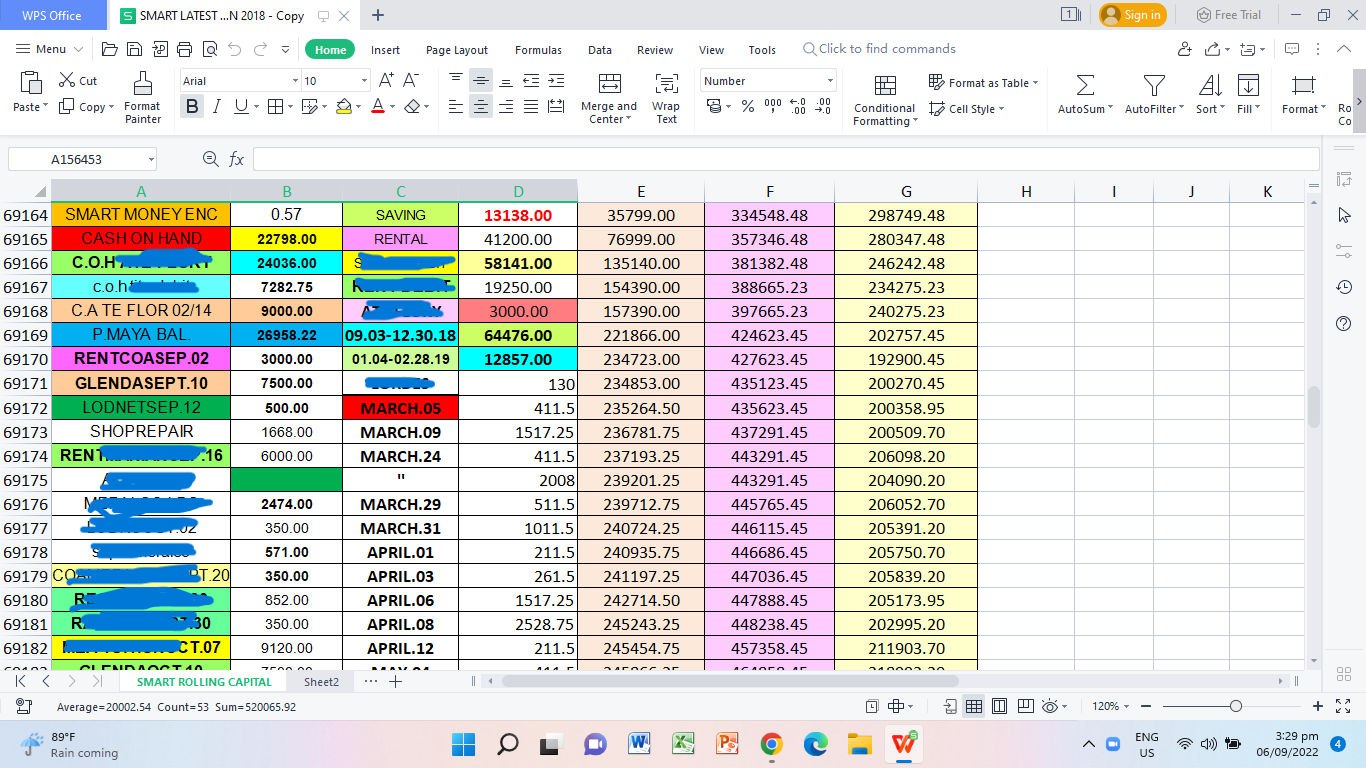Expand the Number format dropdown

(830, 81)
